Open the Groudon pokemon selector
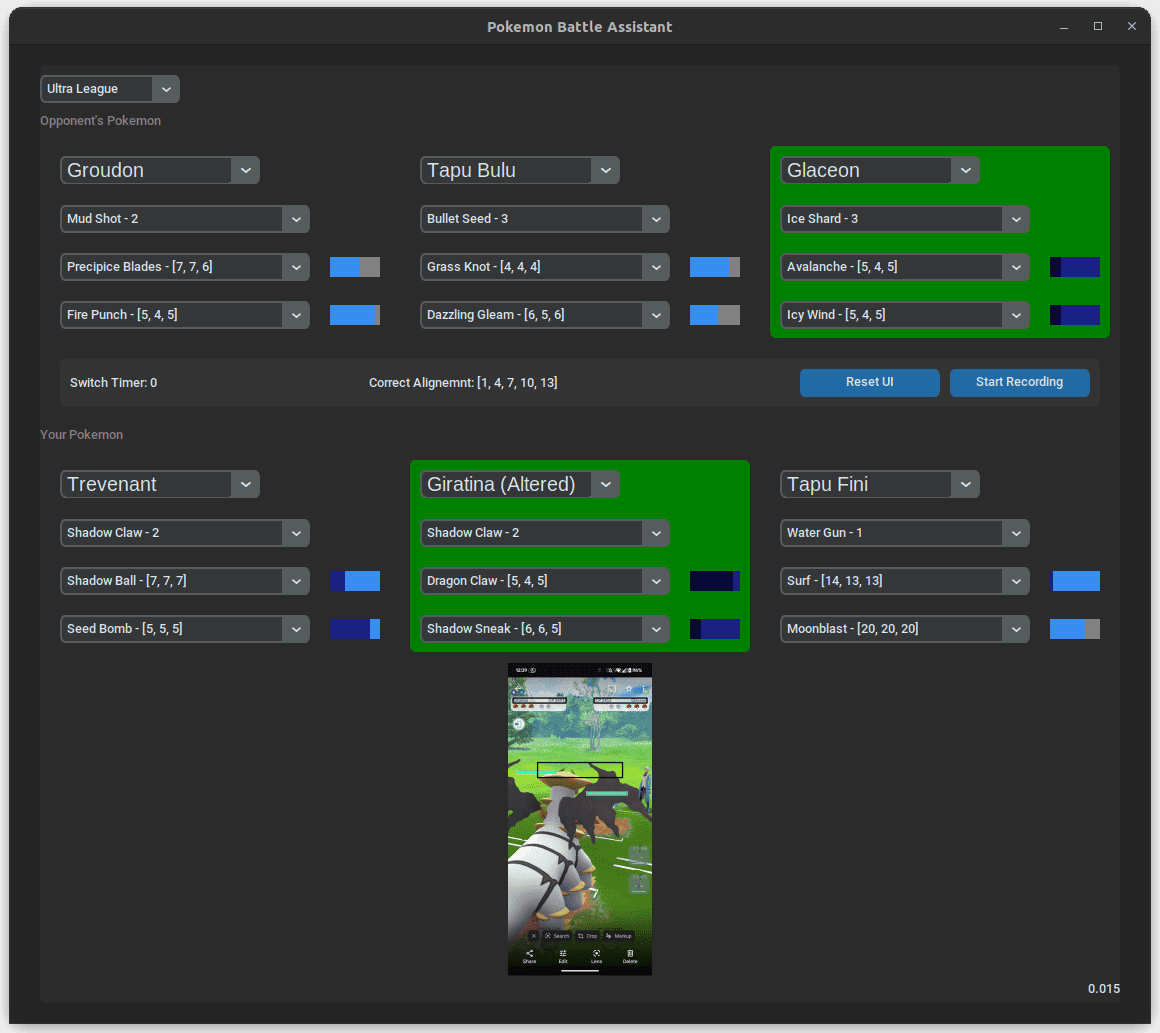Viewport: 1160px width, 1033px height. coord(160,170)
